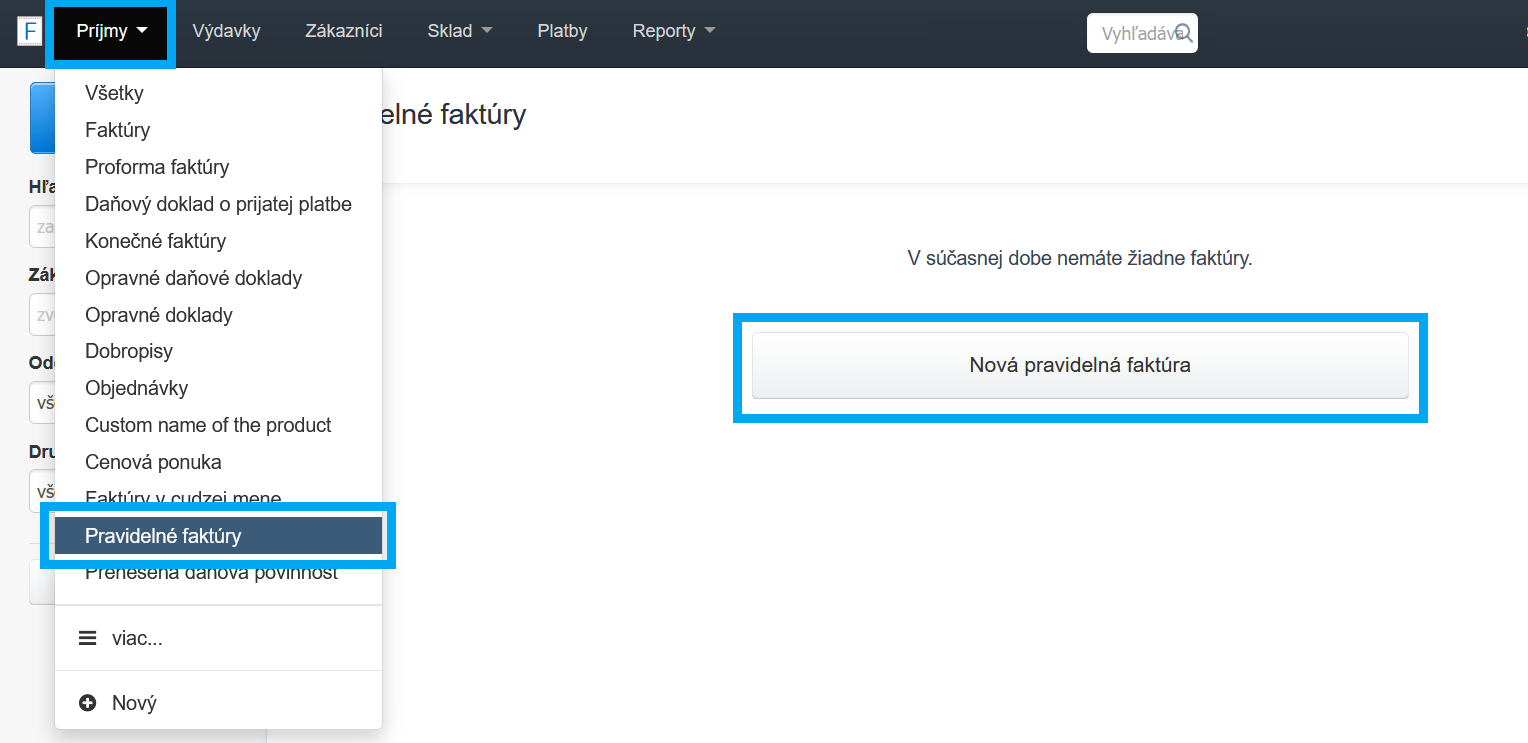Select Objednávky in the dropdown list
Viewport: 1528px width, 743px height.
[136, 388]
